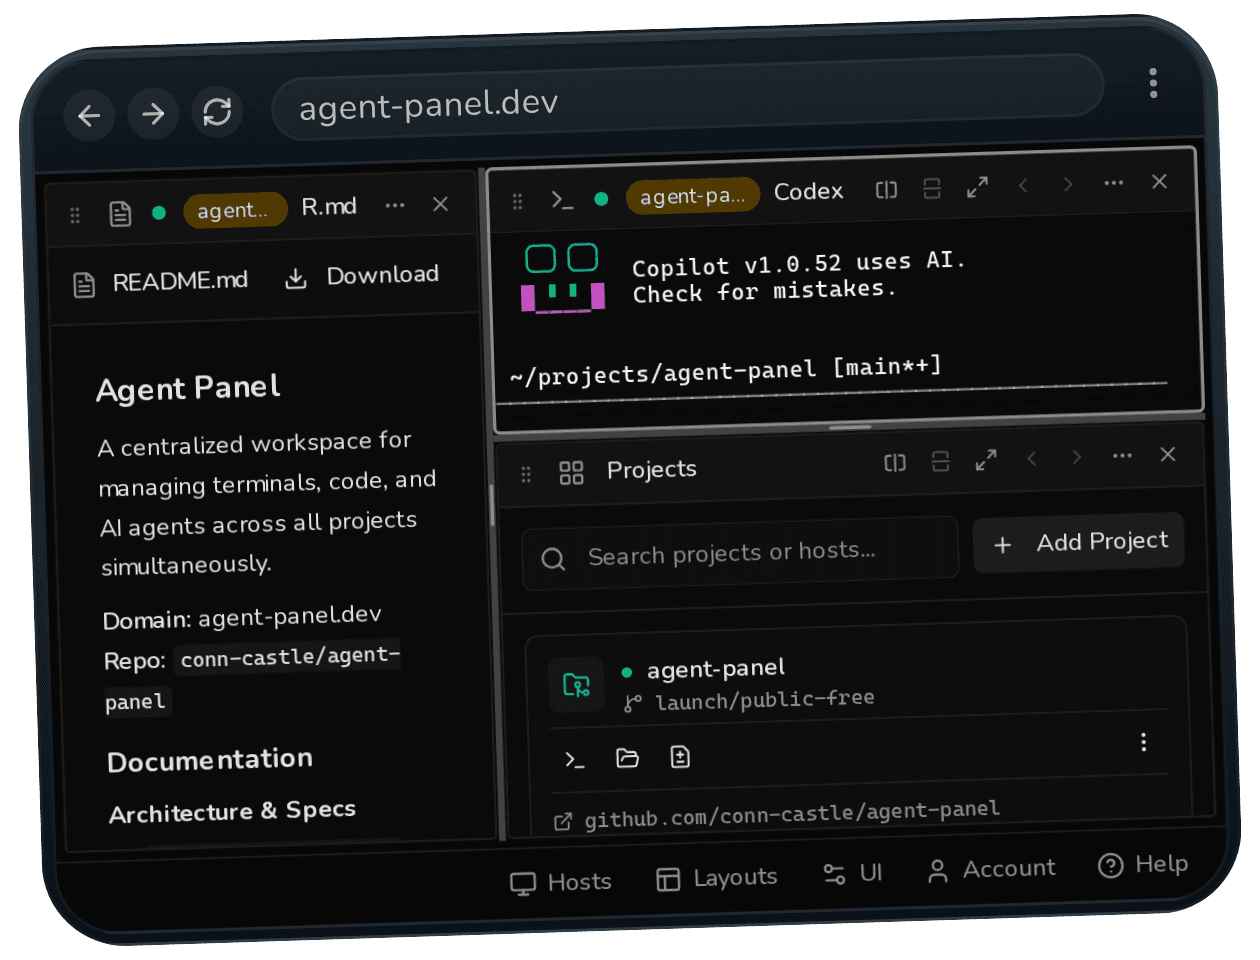Select the R.md tab label
Screen dimensions: 1260x960
[x=329, y=207]
